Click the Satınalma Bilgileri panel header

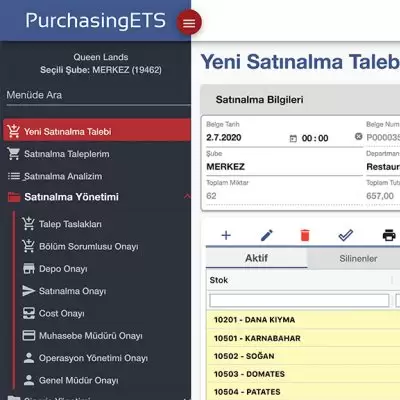point(300,99)
